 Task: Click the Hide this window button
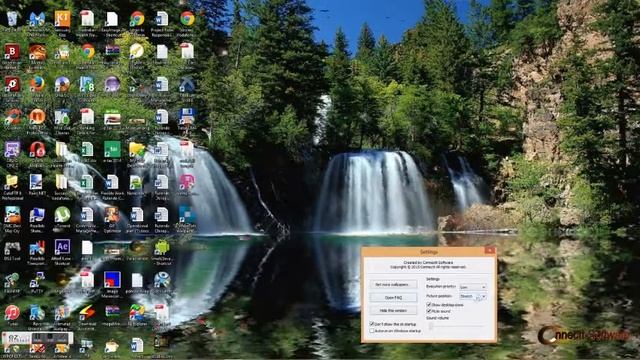point(393,311)
